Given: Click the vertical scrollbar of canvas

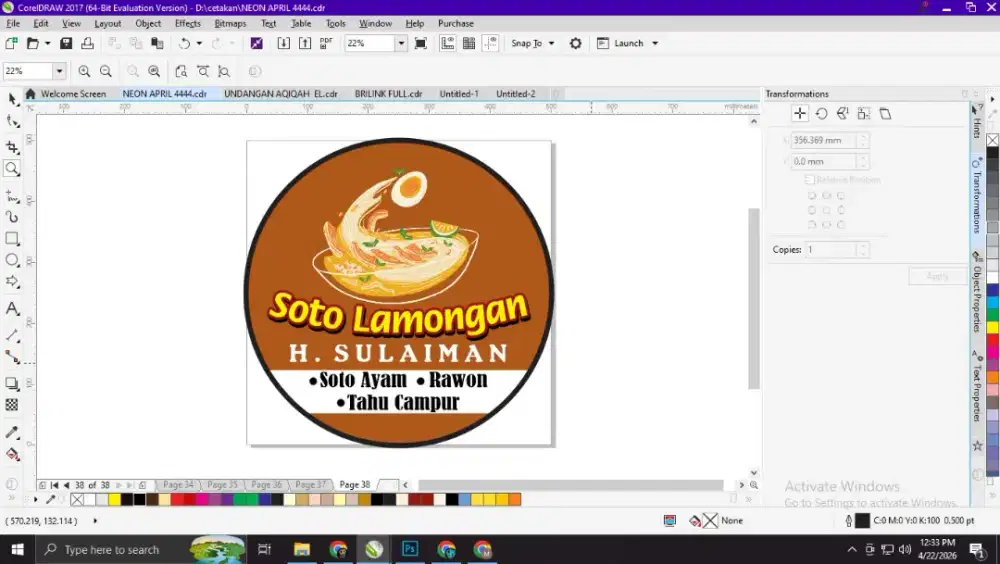Looking at the screenshot, I should point(754,298).
